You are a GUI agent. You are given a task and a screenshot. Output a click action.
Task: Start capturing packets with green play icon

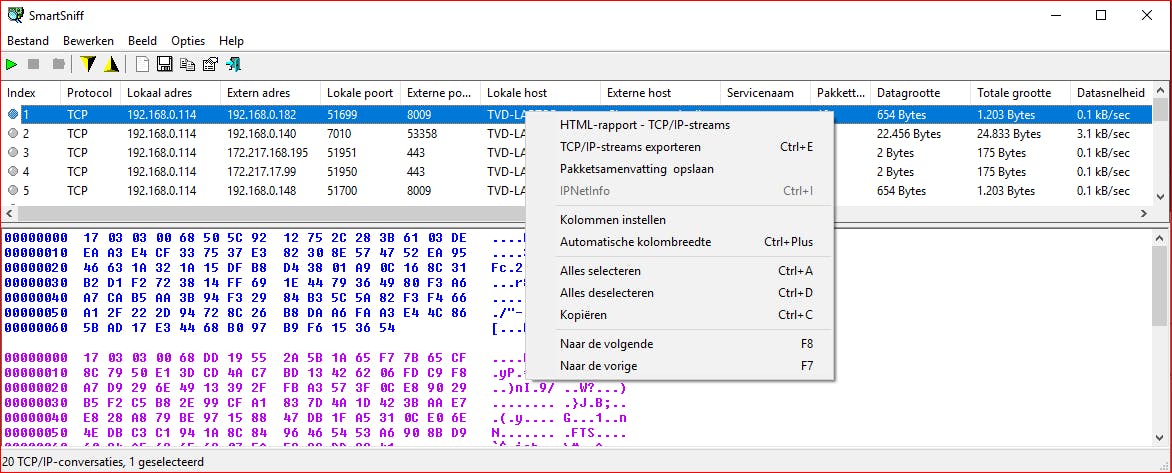click(x=12, y=65)
